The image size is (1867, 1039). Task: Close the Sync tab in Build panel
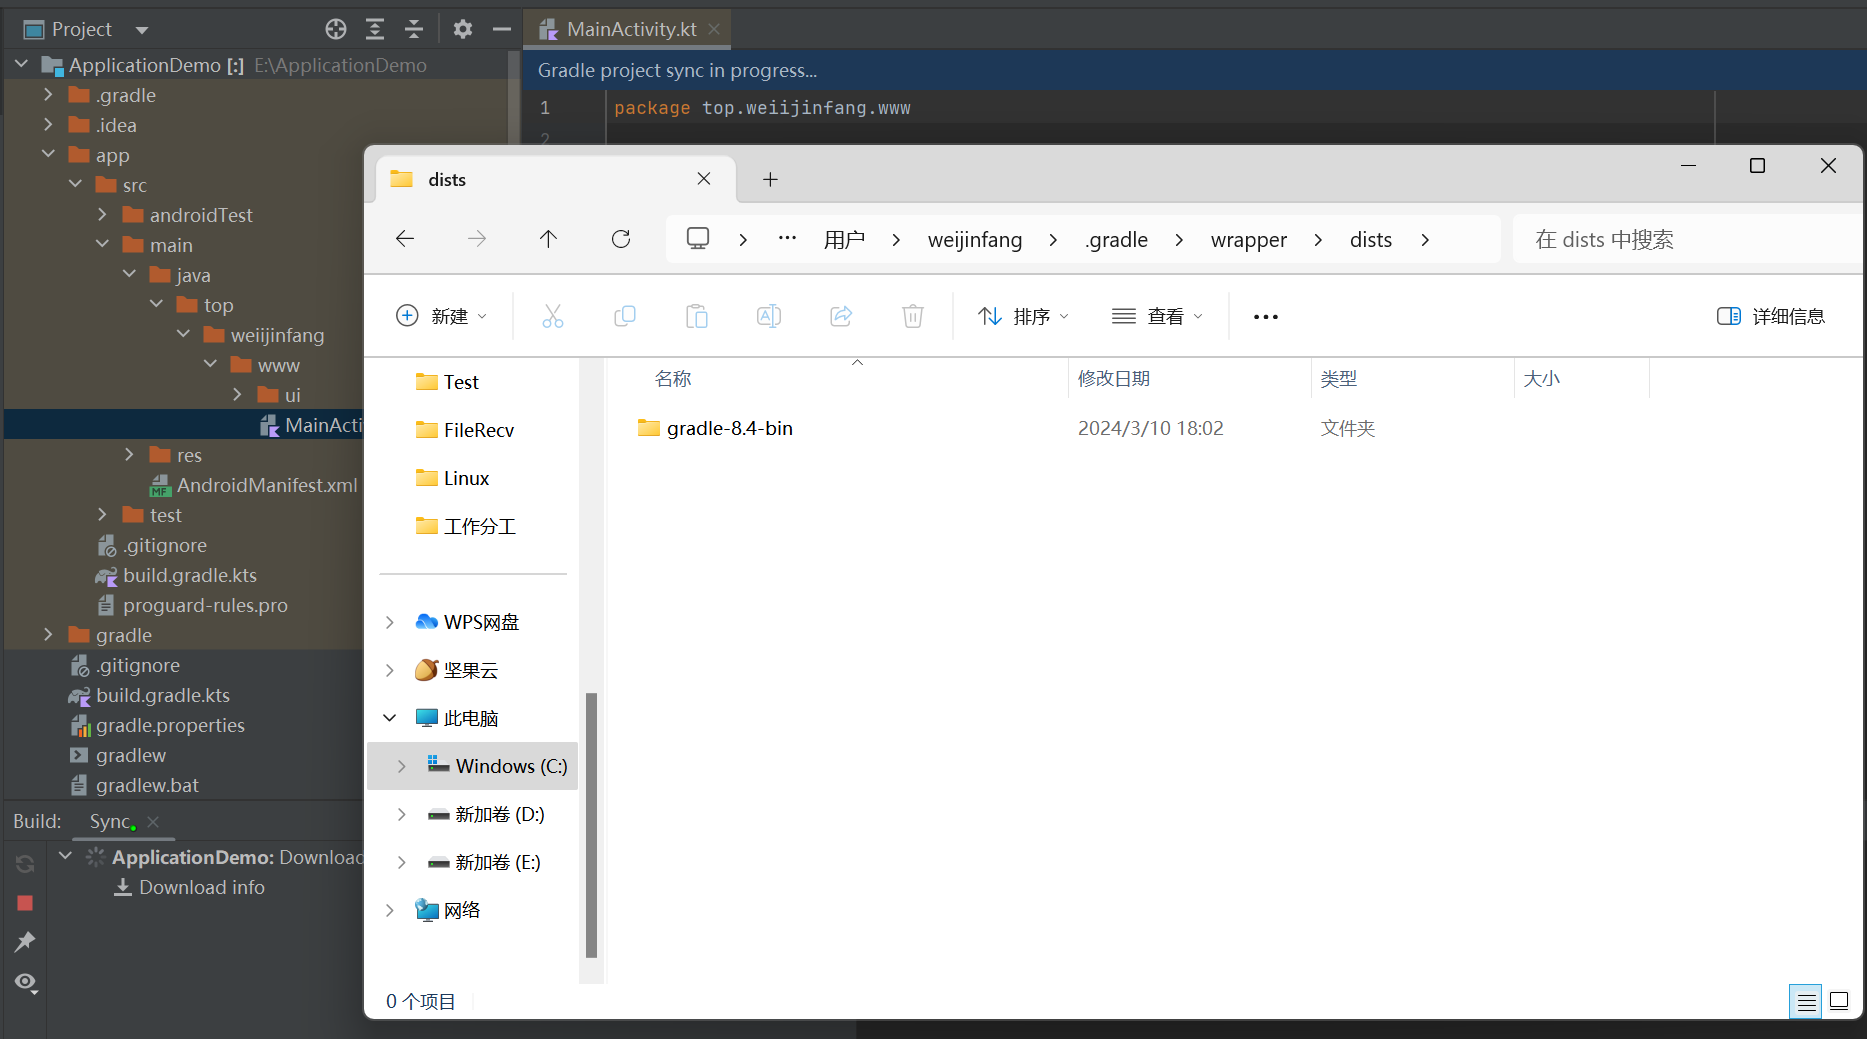153,822
